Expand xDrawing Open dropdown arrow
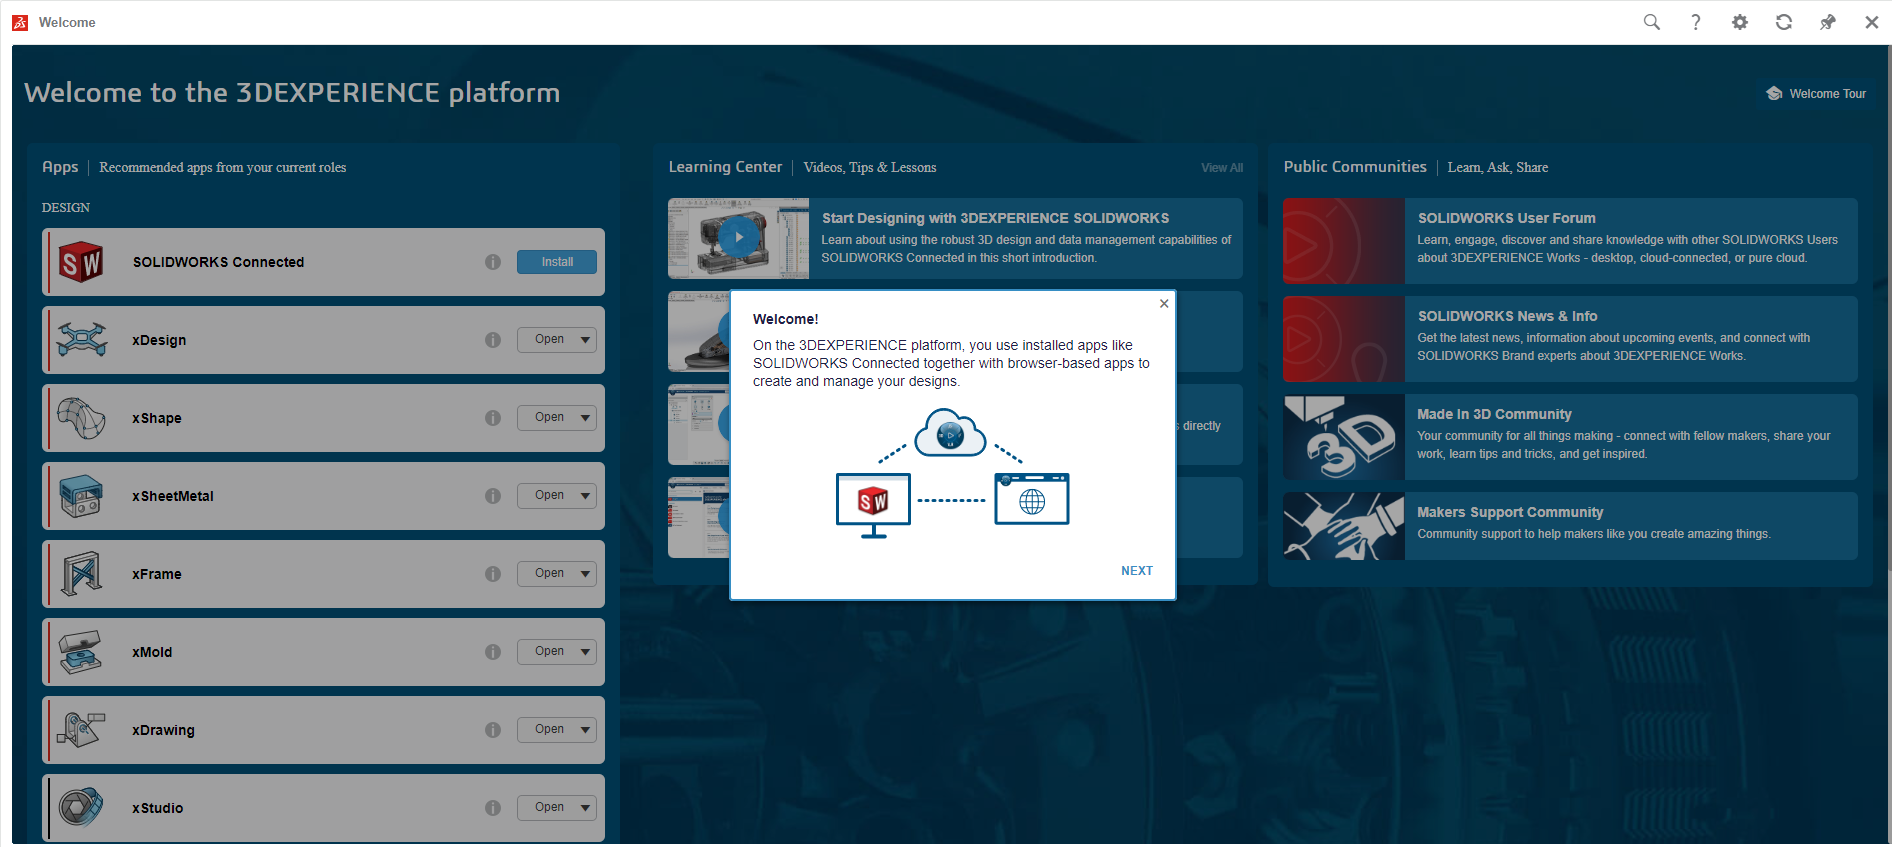The image size is (1892, 847). point(586,730)
